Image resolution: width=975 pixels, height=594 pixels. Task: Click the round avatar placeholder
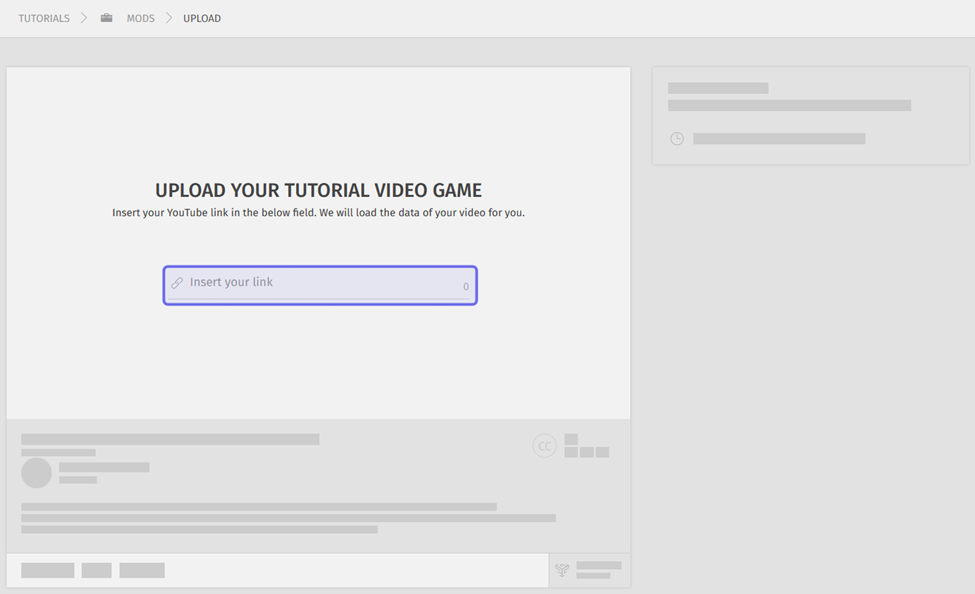click(x=37, y=473)
